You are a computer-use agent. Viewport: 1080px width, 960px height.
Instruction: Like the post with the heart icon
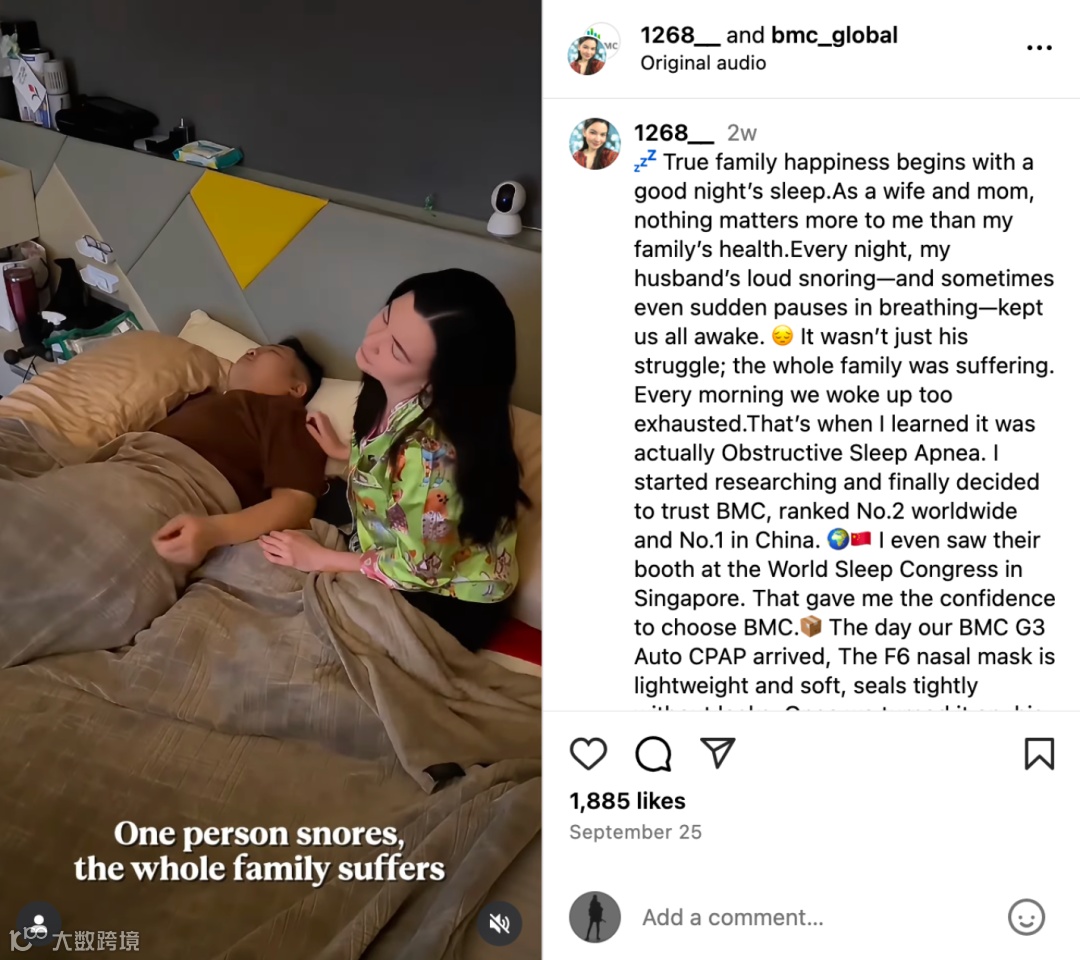tap(588, 753)
